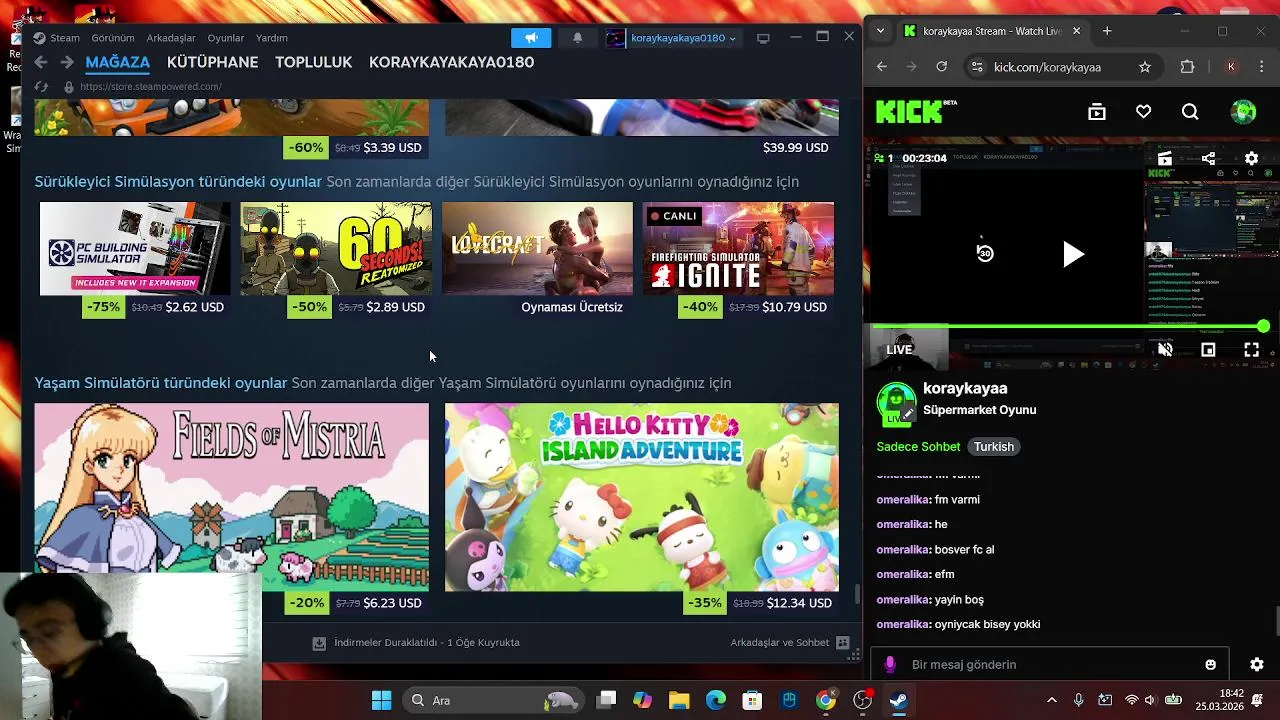Jump to LIVE in Kick player
Screen dimensions: 1280x720
(899, 350)
